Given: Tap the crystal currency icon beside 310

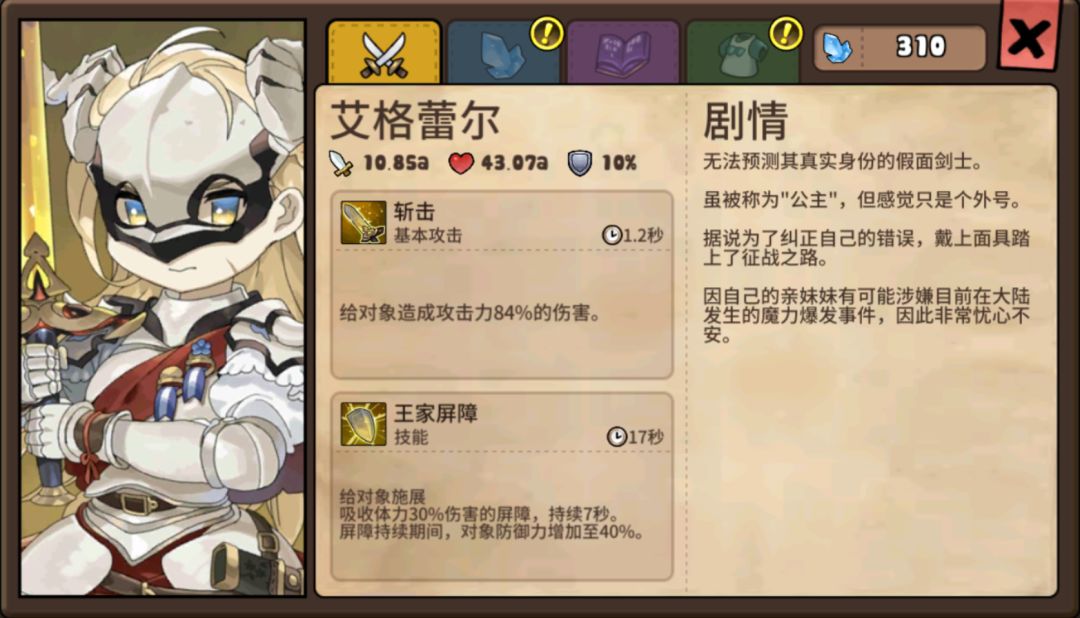Looking at the screenshot, I should (x=838, y=48).
